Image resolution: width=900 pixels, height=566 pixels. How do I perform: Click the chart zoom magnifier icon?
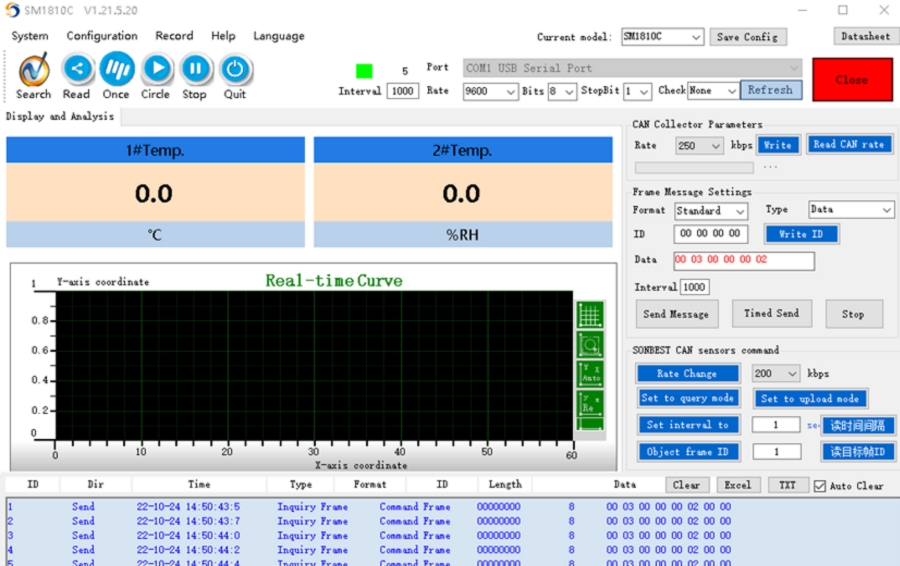(x=590, y=345)
